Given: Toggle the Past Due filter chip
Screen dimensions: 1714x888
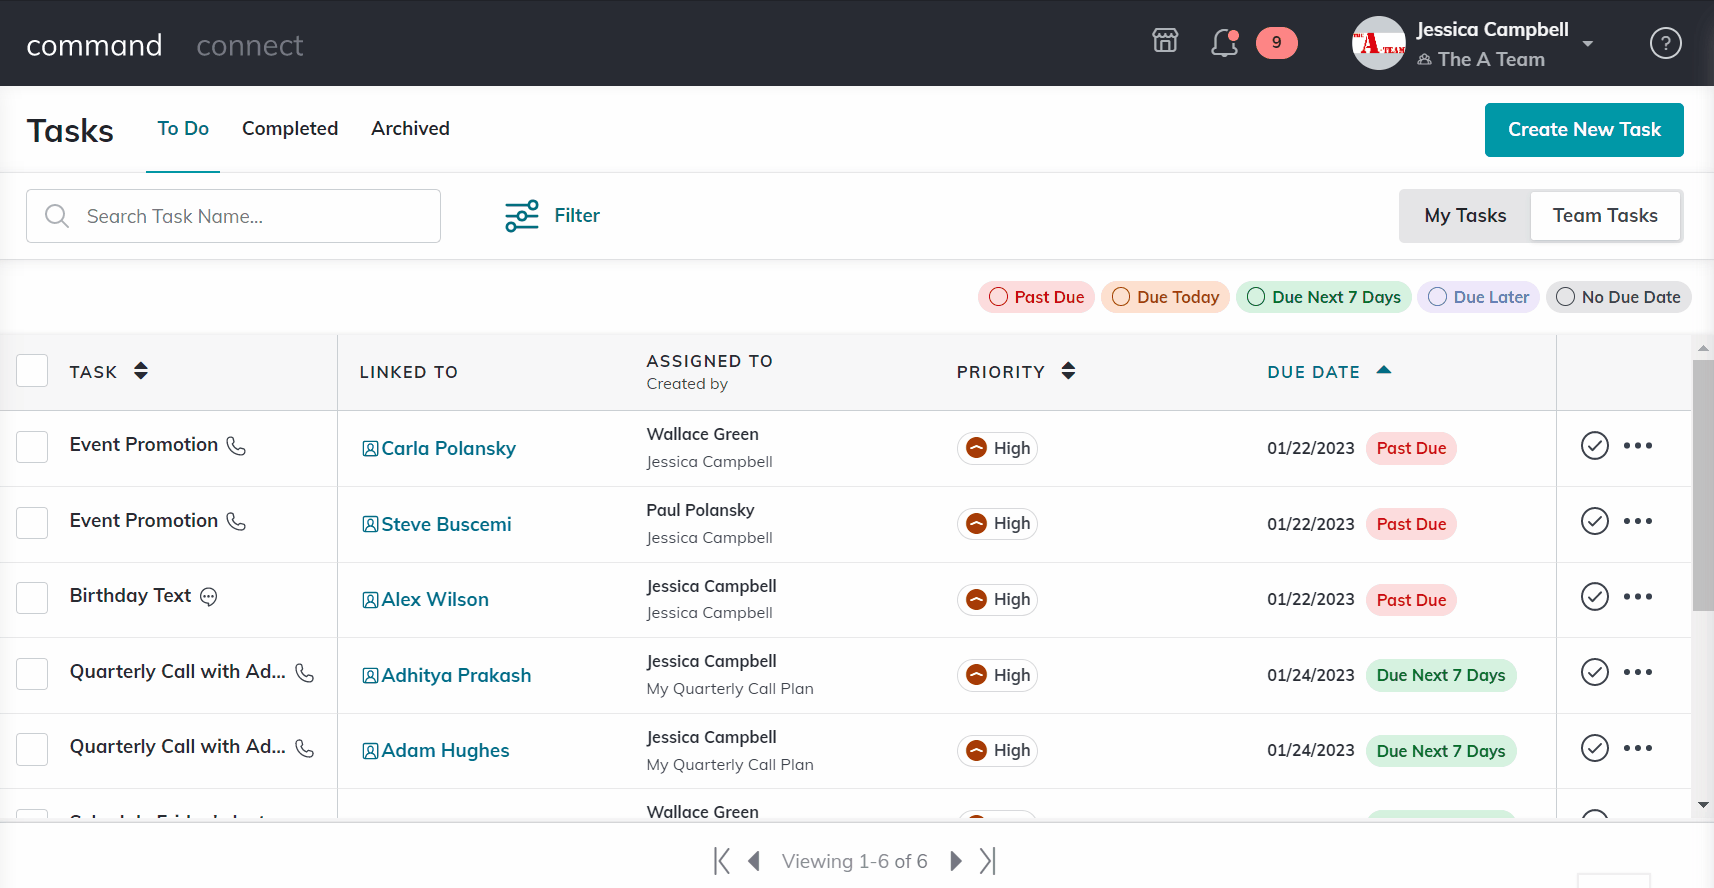Looking at the screenshot, I should pyautogui.click(x=1036, y=297).
